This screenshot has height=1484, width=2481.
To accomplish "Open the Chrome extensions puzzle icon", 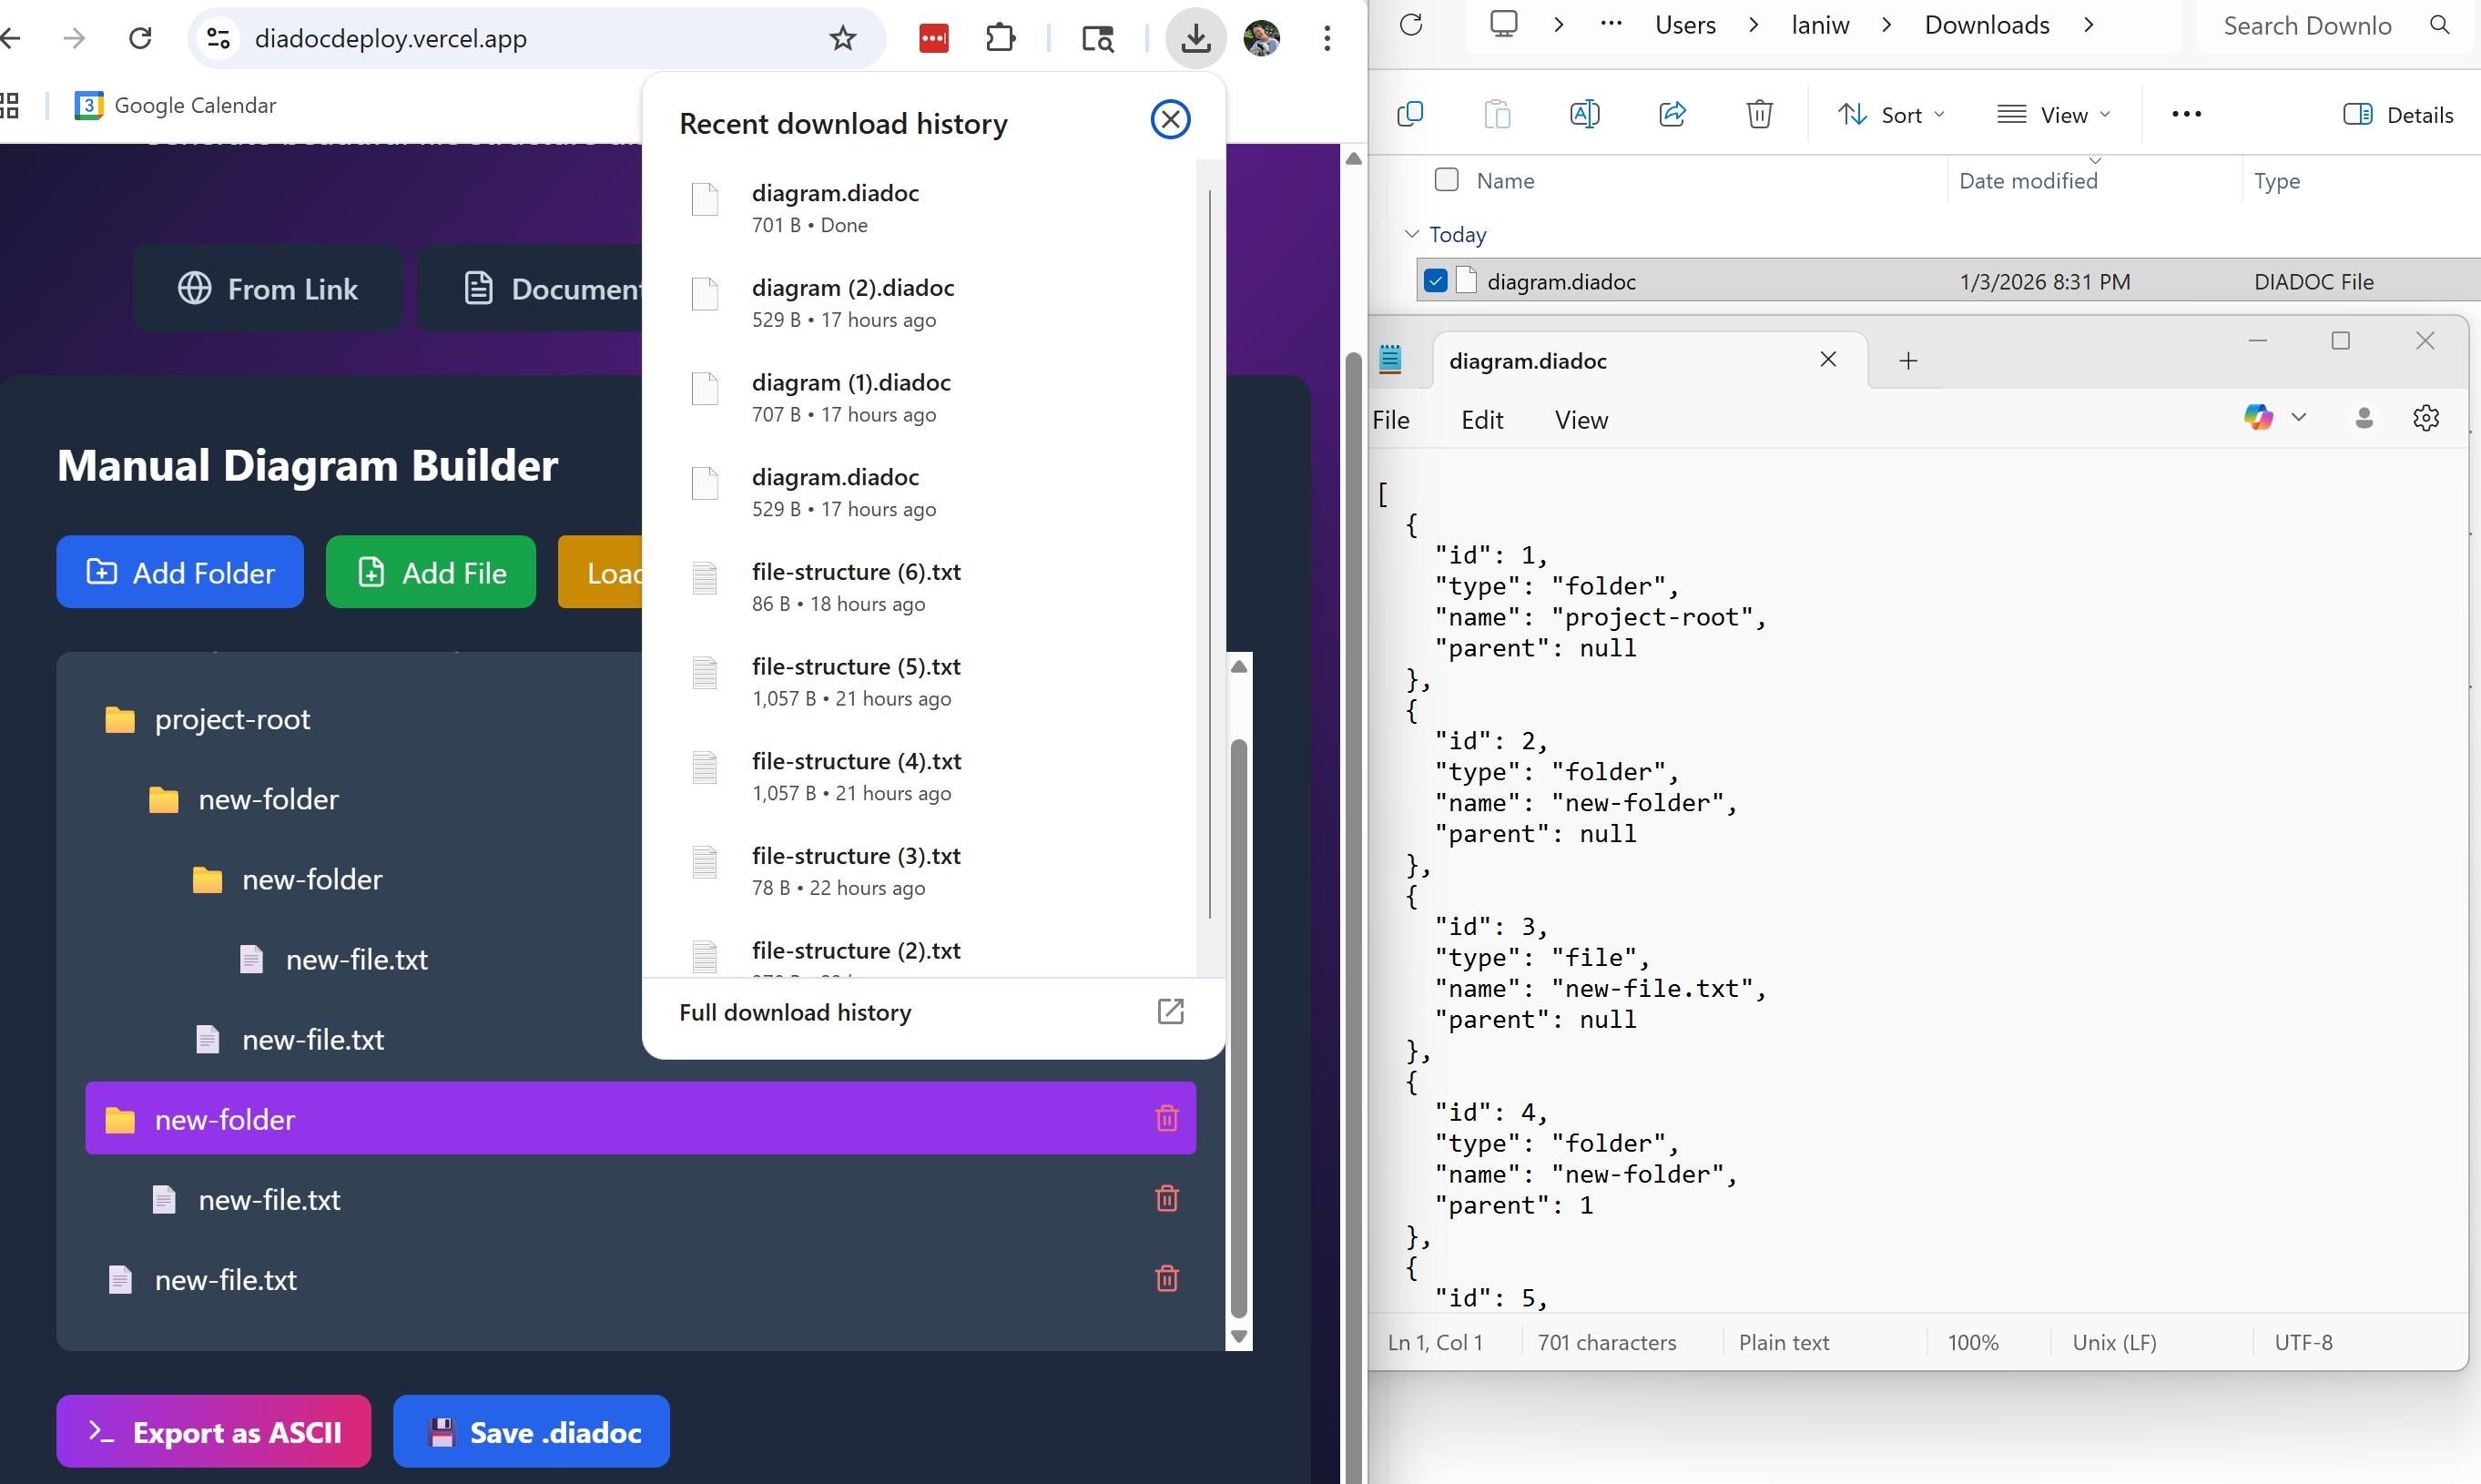I will coord(1000,38).
